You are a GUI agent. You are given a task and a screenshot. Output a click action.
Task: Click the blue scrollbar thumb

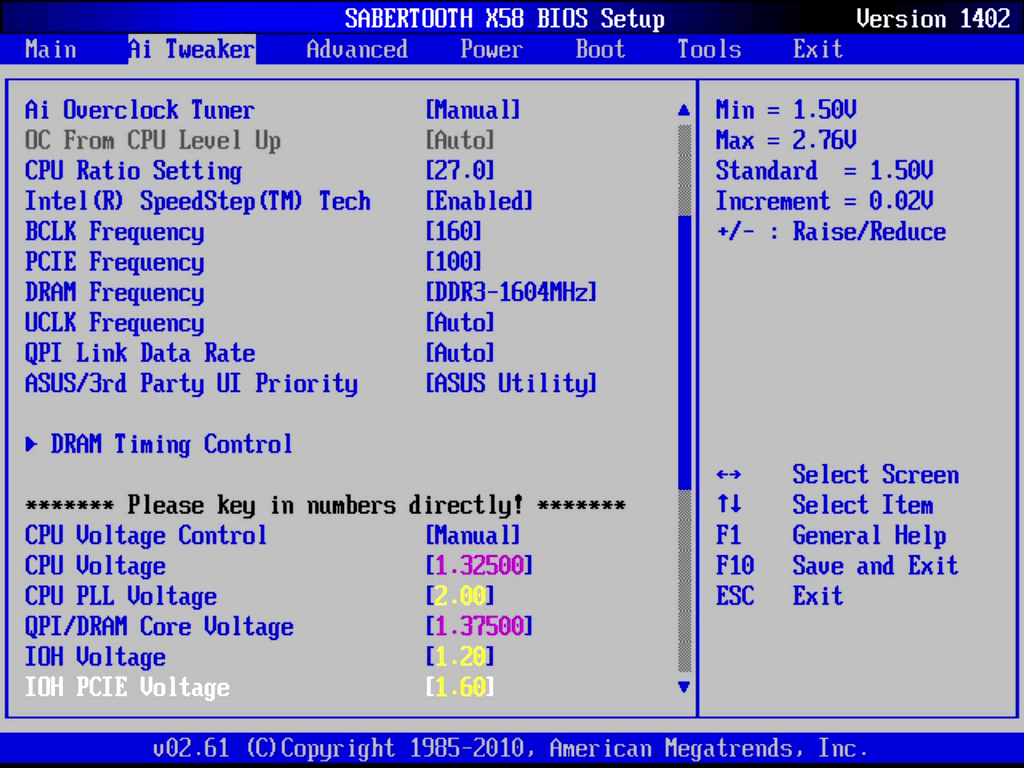684,353
